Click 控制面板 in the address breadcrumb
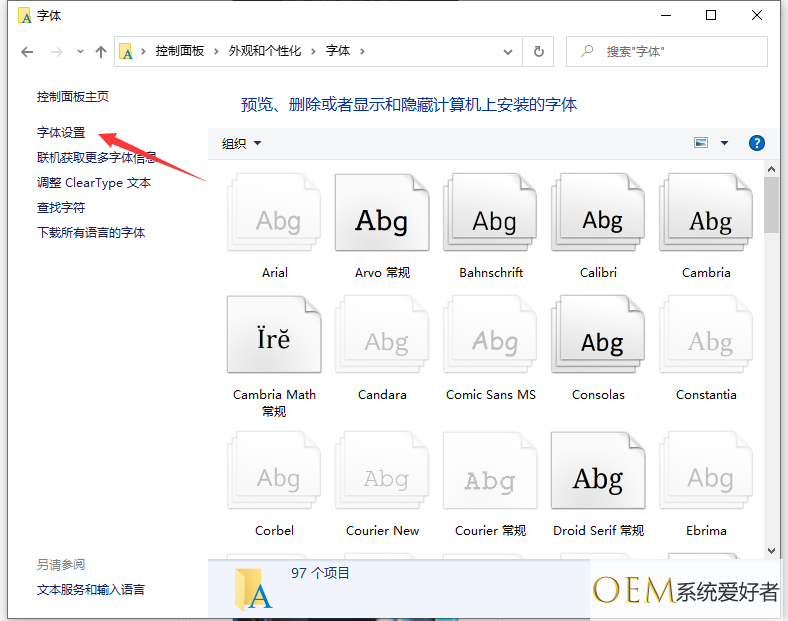 (x=179, y=51)
